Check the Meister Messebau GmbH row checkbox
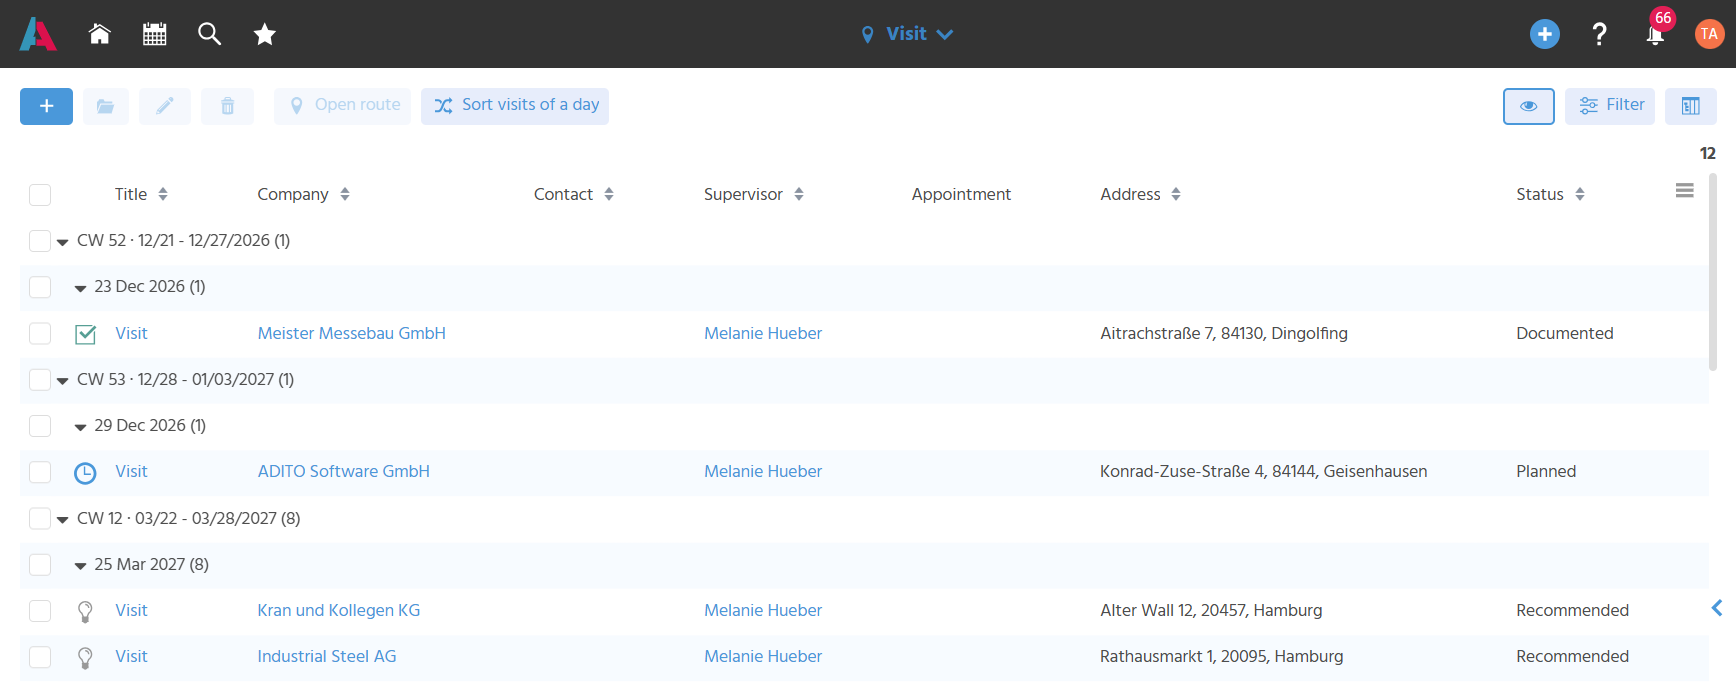The image size is (1736, 683). pos(40,333)
